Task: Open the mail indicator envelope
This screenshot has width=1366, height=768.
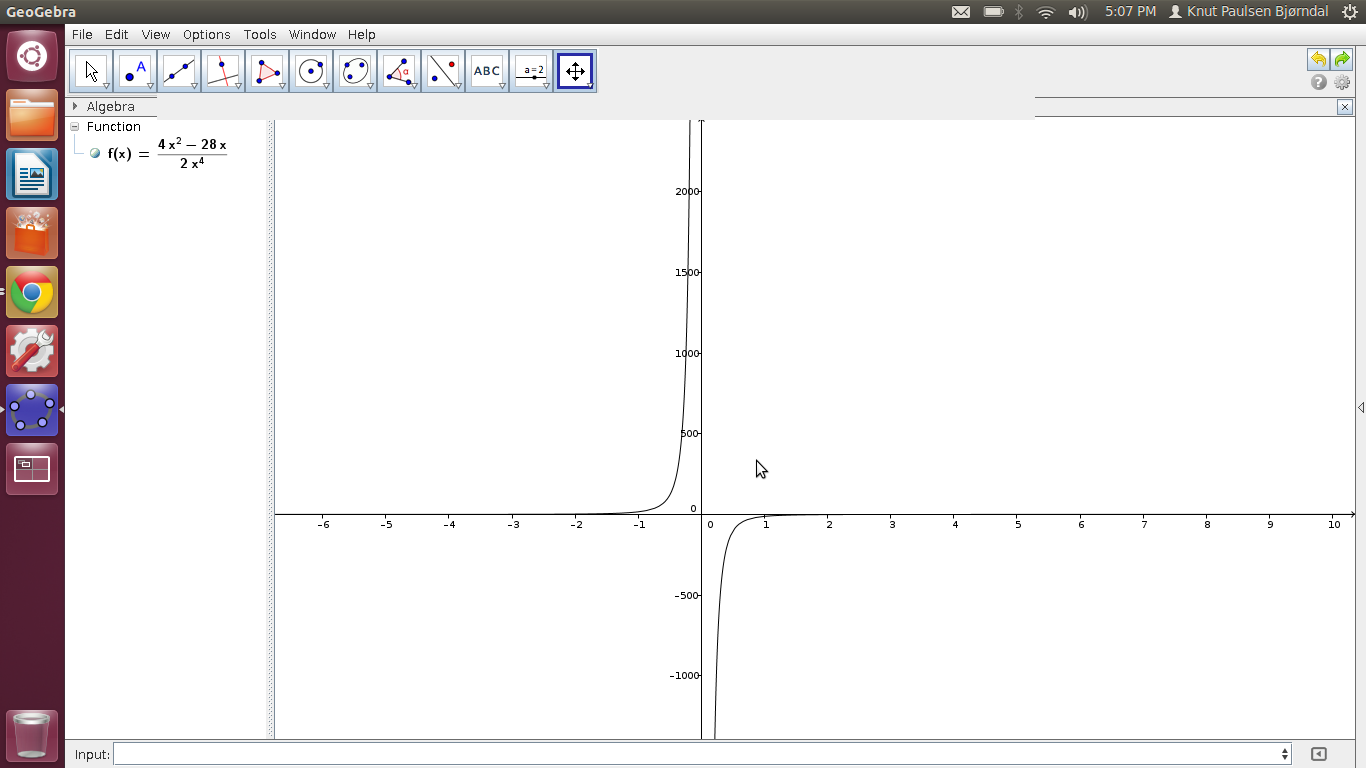Action: pyautogui.click(x=961, y=12)
